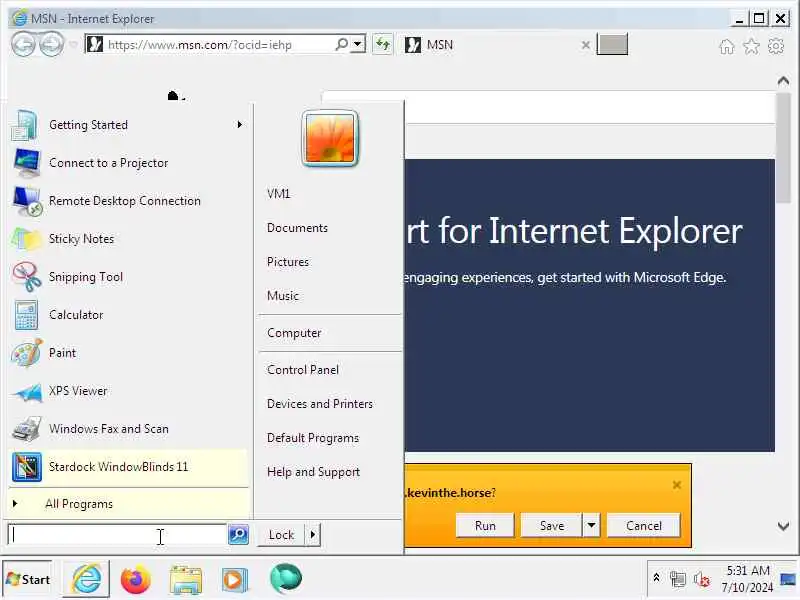
Task: Open Calculator
Action: click(128, 315)
